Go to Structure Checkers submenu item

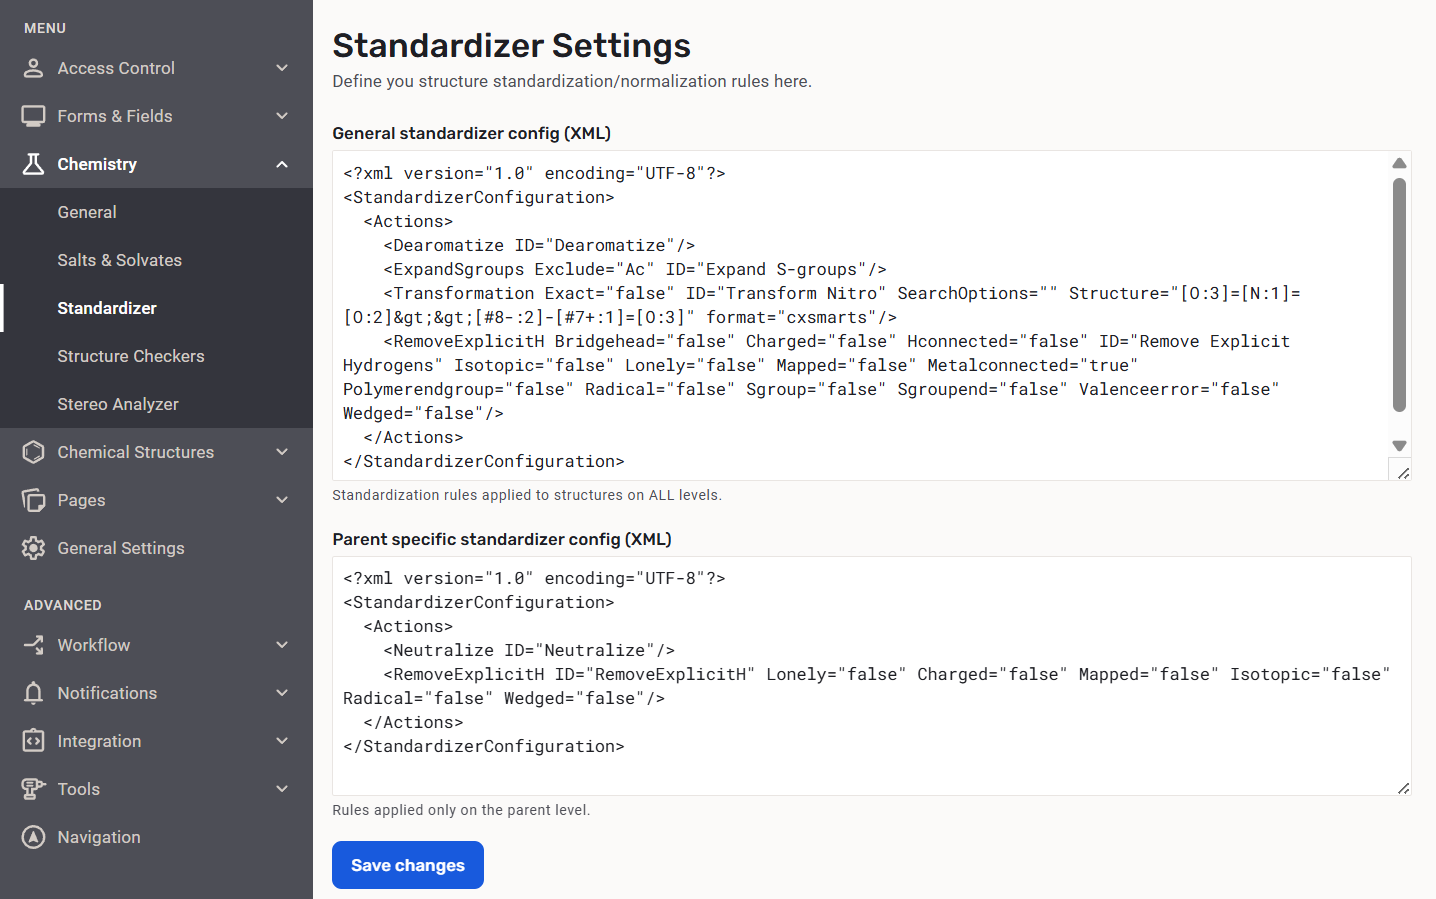pos(130,356)
